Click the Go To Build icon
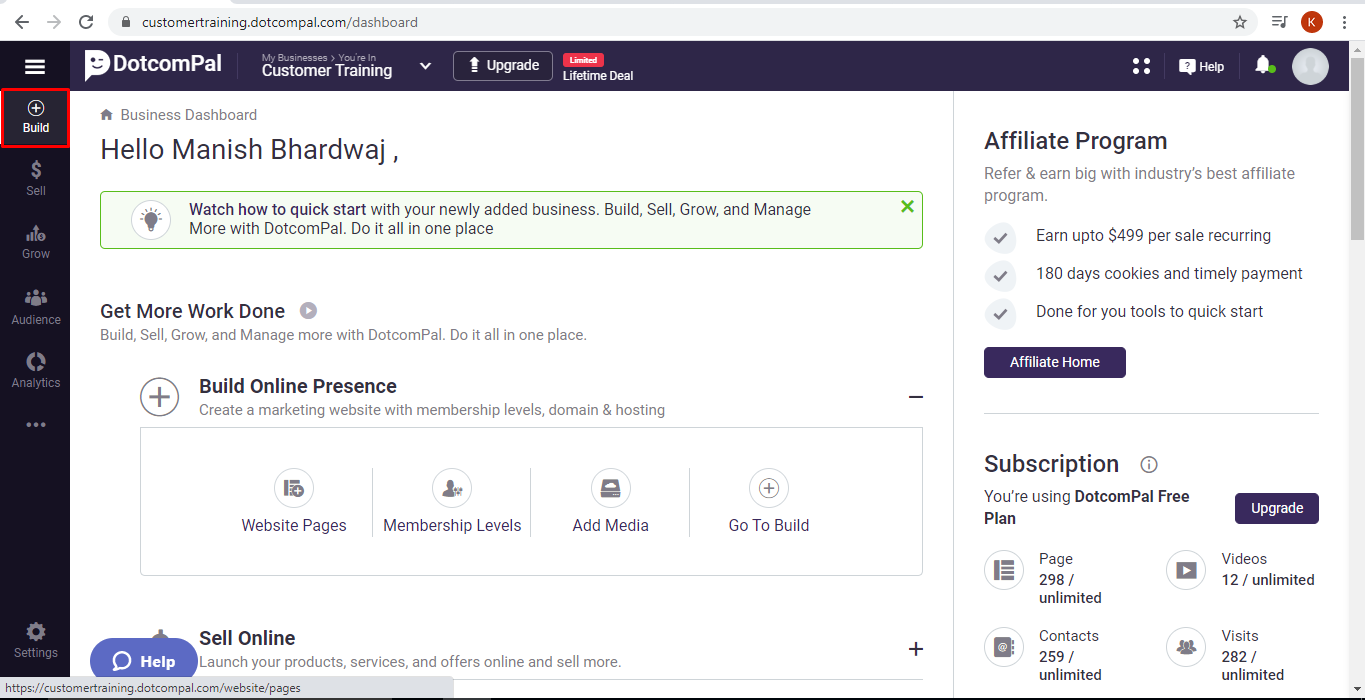This screenshot has width=1365, height=700. pos(769,488)
